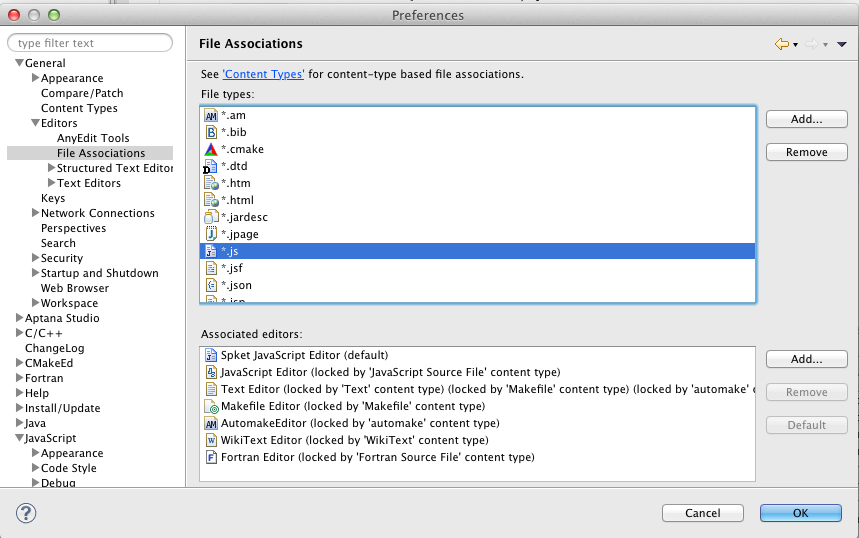Go back with the yellow arrow icon
The width and height of the screenshot is (859, 538).
point(782,44)
